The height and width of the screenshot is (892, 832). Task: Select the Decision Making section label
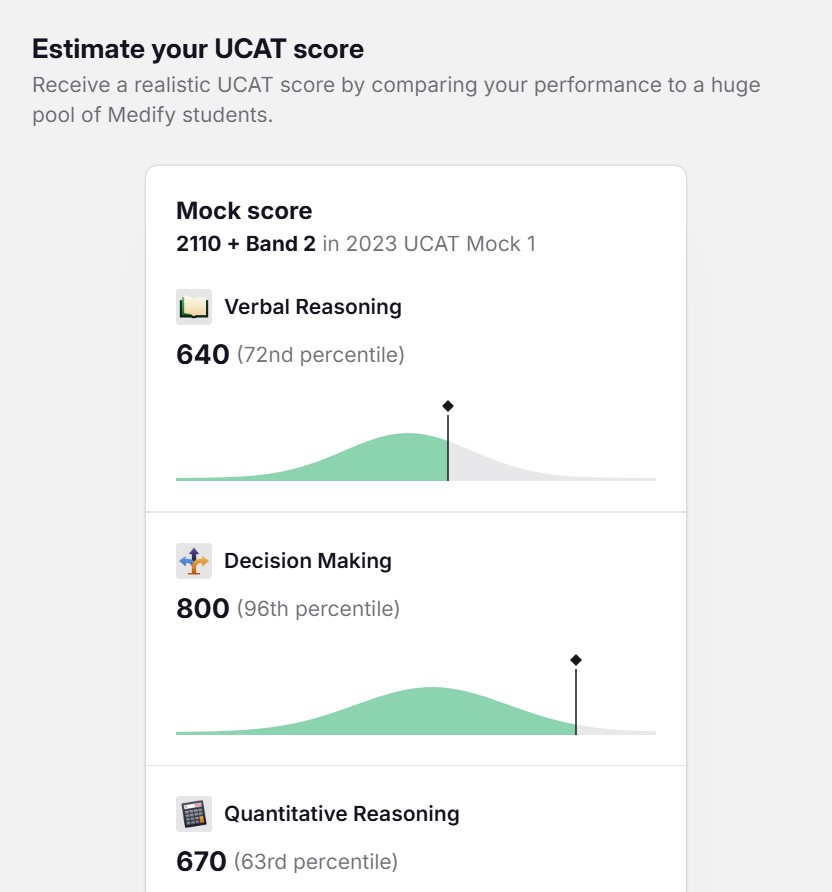pos(308,561)
